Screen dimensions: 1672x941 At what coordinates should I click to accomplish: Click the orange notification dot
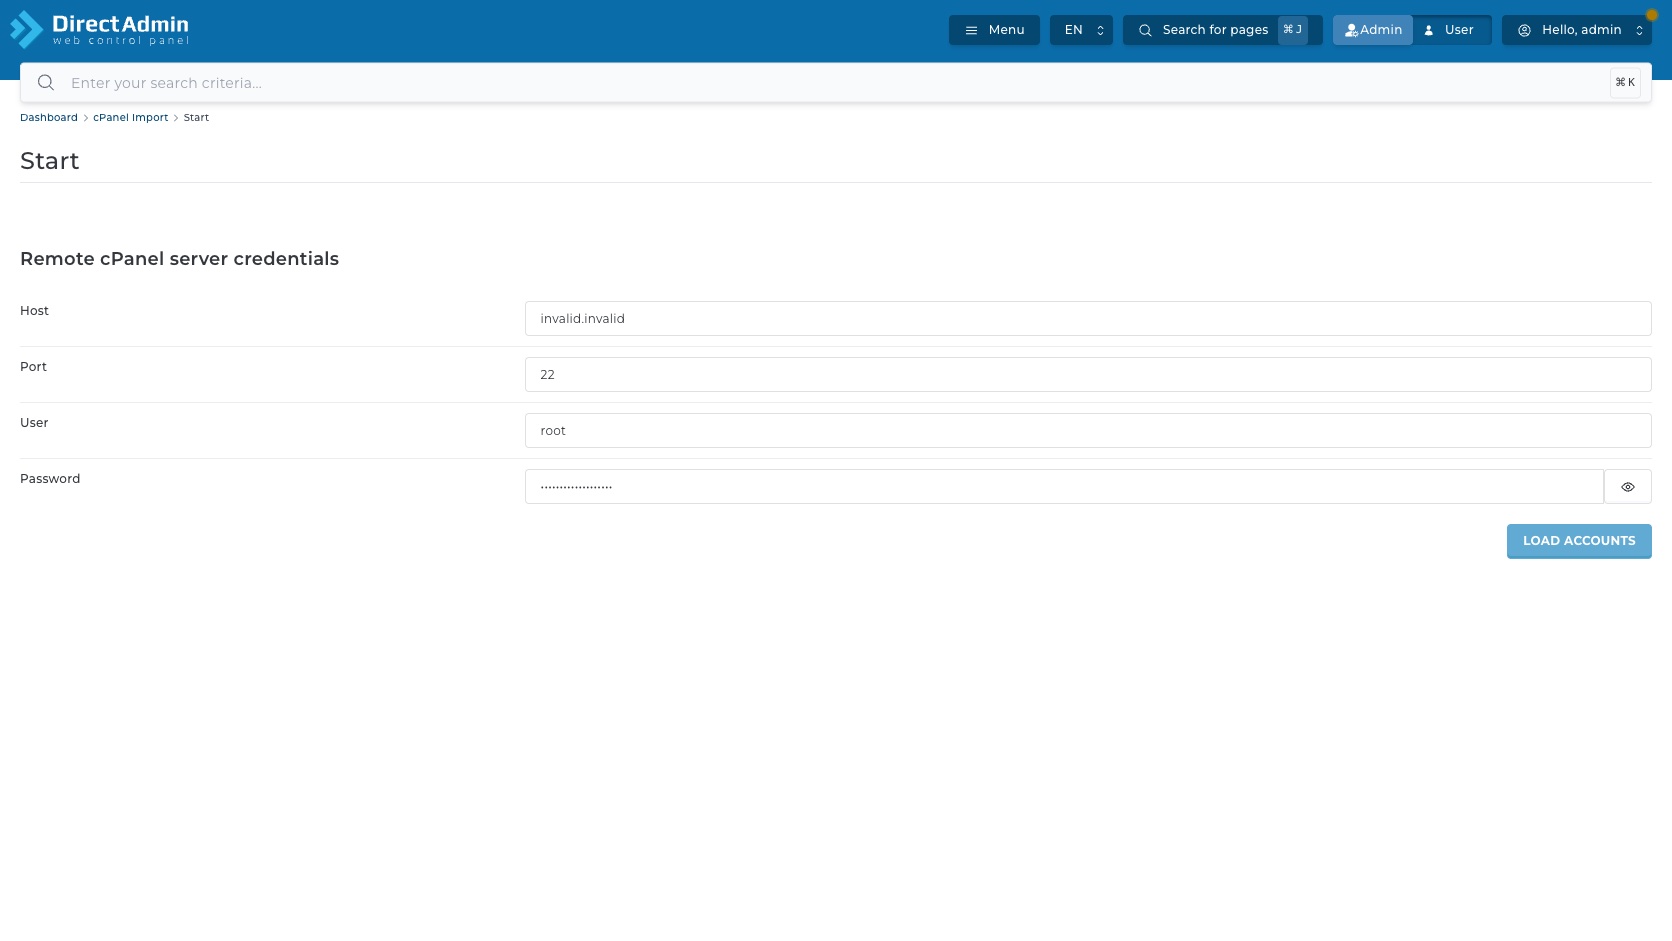pos(1651,15)
